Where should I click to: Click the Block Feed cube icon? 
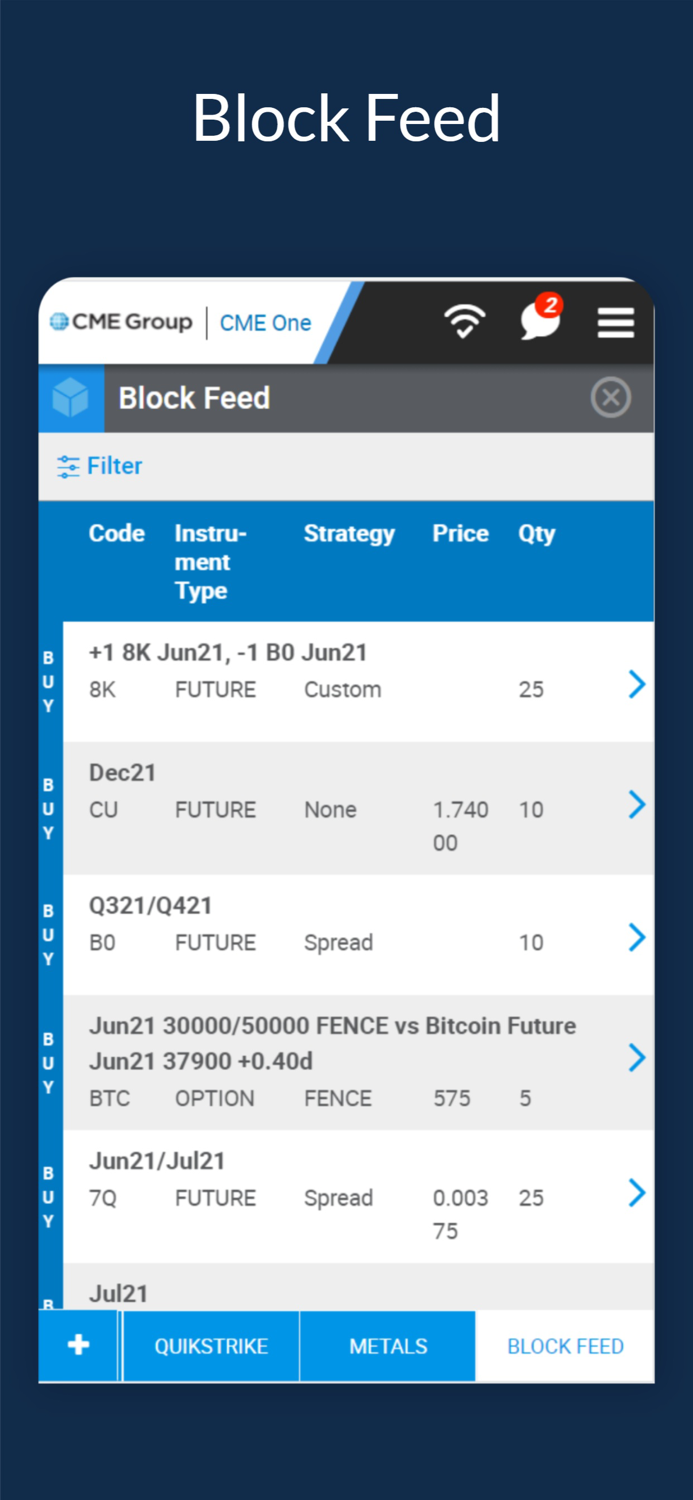coord(69,397)
